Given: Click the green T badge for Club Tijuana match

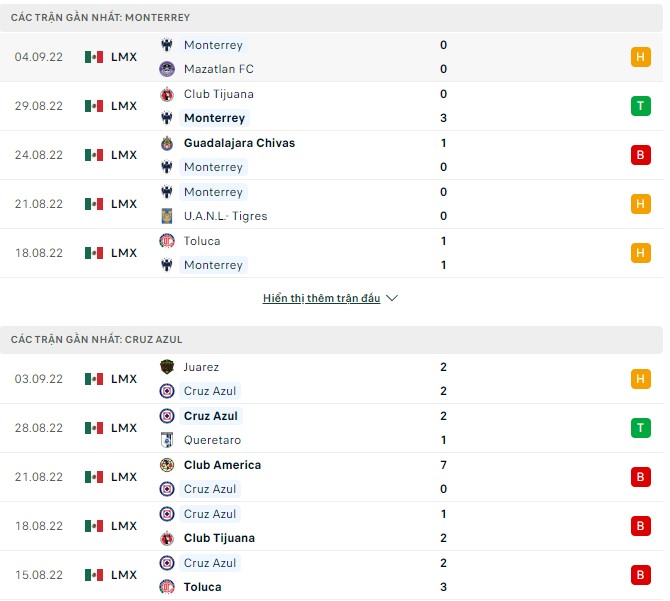Looking at the screenshot, I should pyautogui.click(x=640, y=106).
